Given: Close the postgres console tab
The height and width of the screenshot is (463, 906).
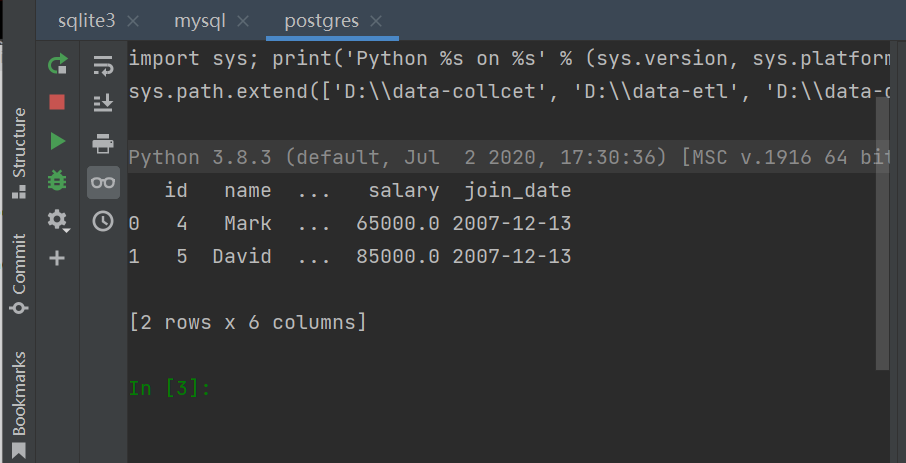Looking at the screenshot, I should (376, 21).
